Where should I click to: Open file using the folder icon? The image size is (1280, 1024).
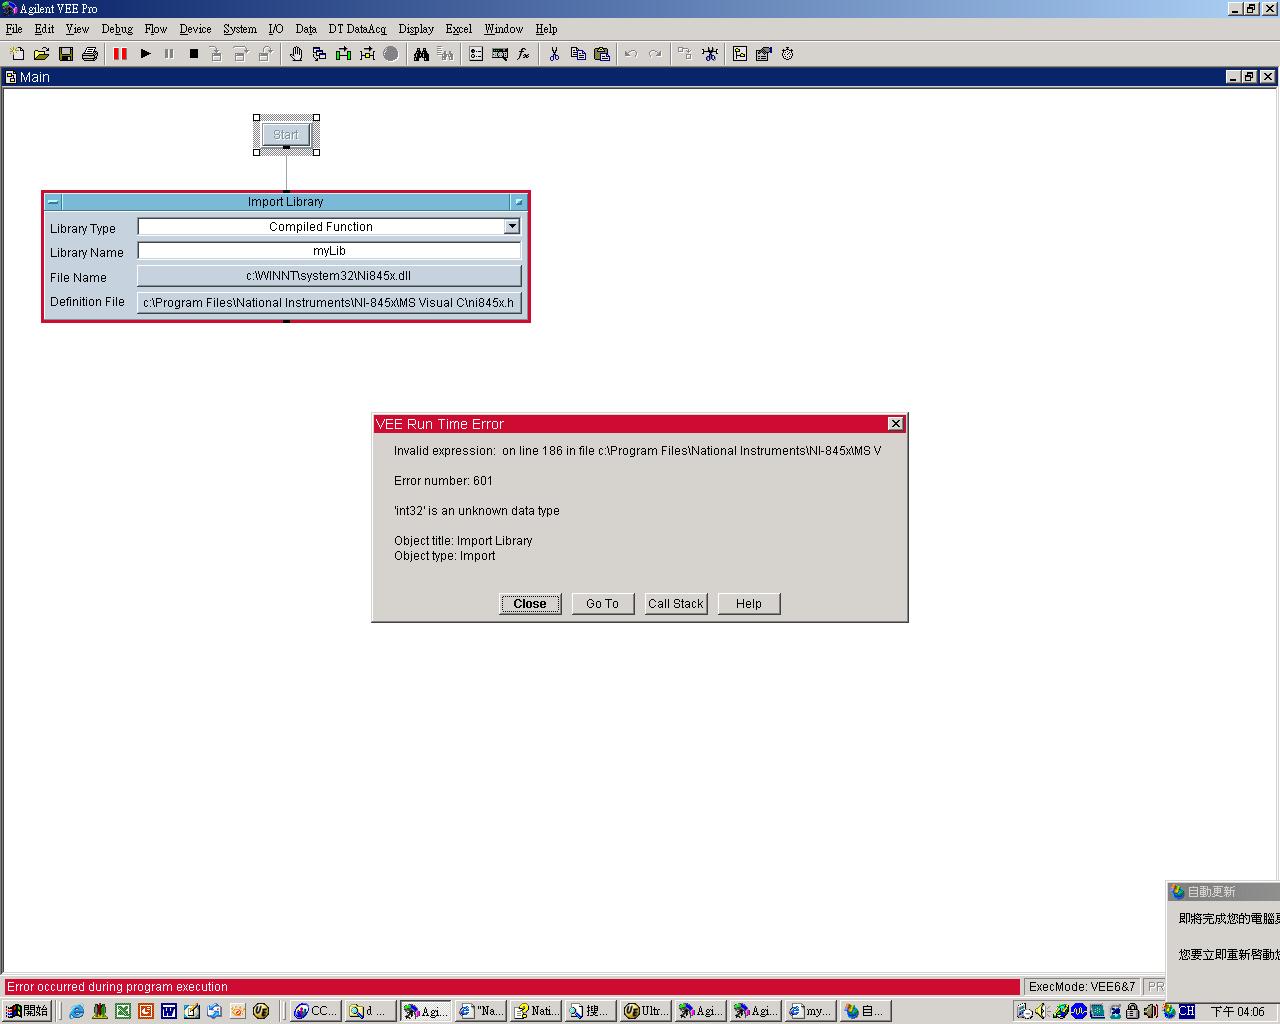[x=41, y=54]
